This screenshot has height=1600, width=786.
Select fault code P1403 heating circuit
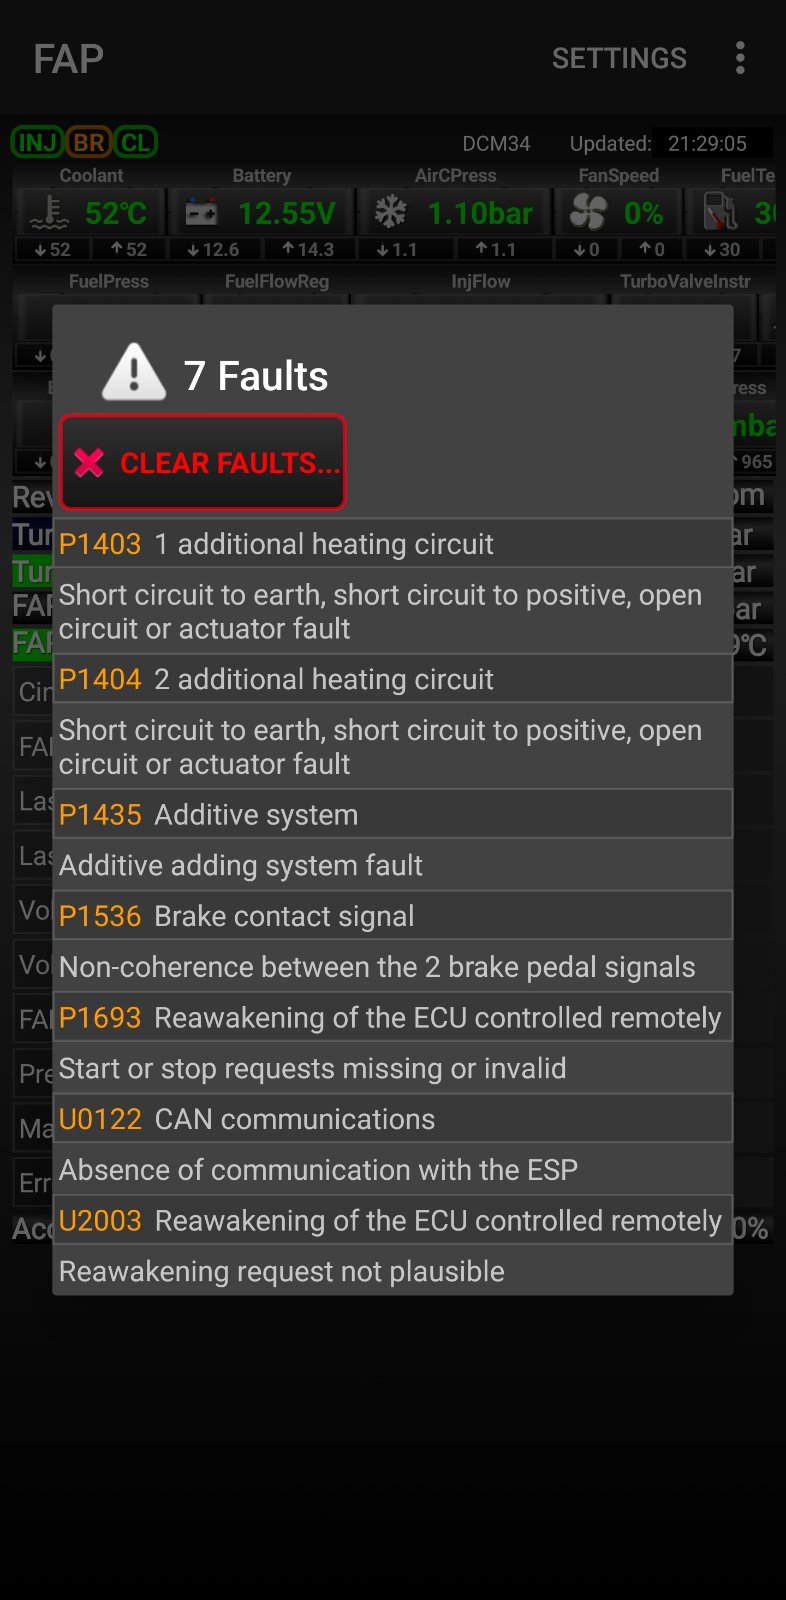(393, 544)
